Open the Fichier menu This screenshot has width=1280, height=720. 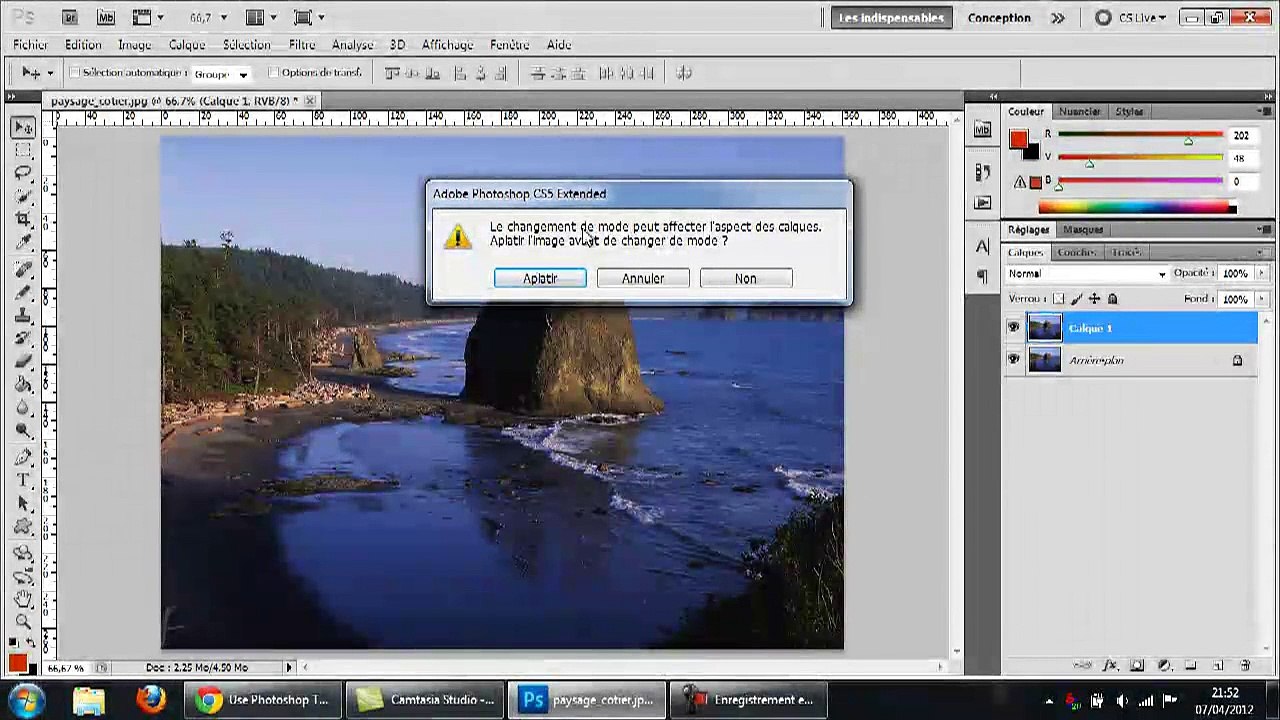pyautogui.click(x=30, y=45)
